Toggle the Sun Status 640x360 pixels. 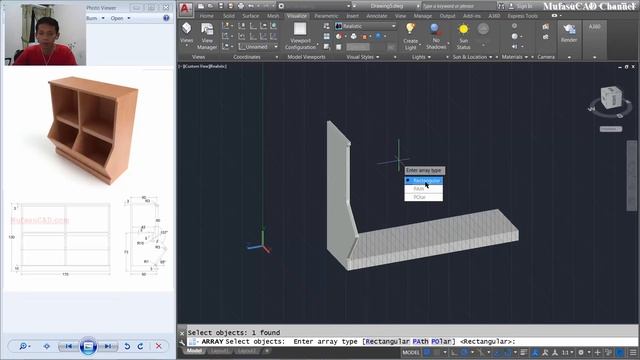pyautogui.click(x=463, y=36)
